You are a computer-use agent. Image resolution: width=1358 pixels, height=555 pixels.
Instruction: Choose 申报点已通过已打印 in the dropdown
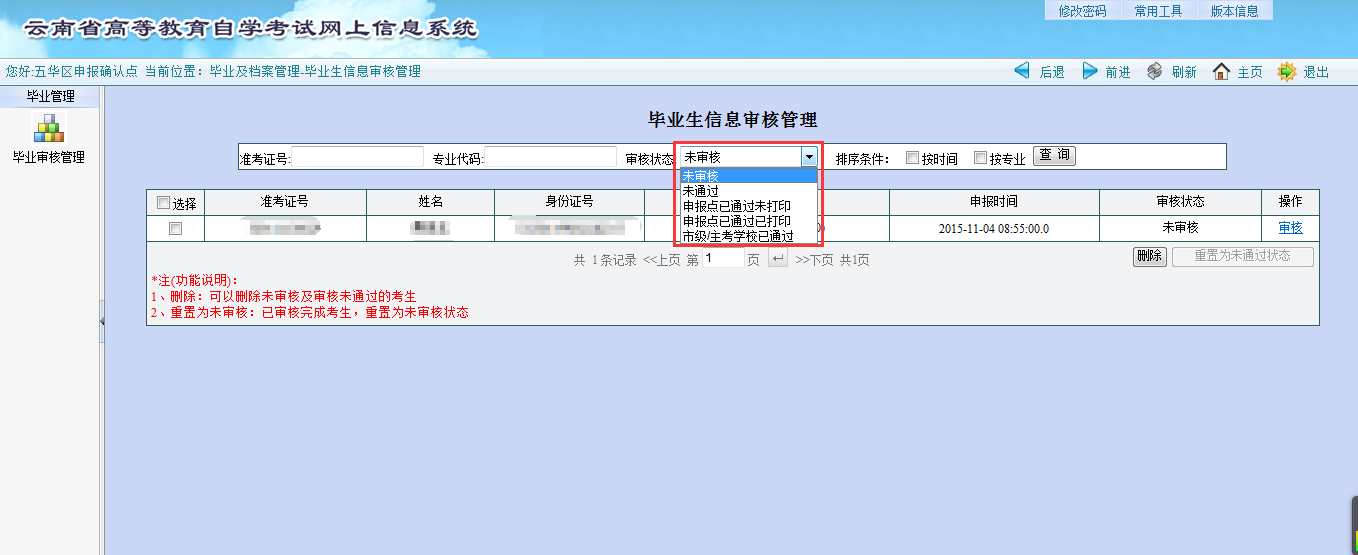(x=736, y=221)
